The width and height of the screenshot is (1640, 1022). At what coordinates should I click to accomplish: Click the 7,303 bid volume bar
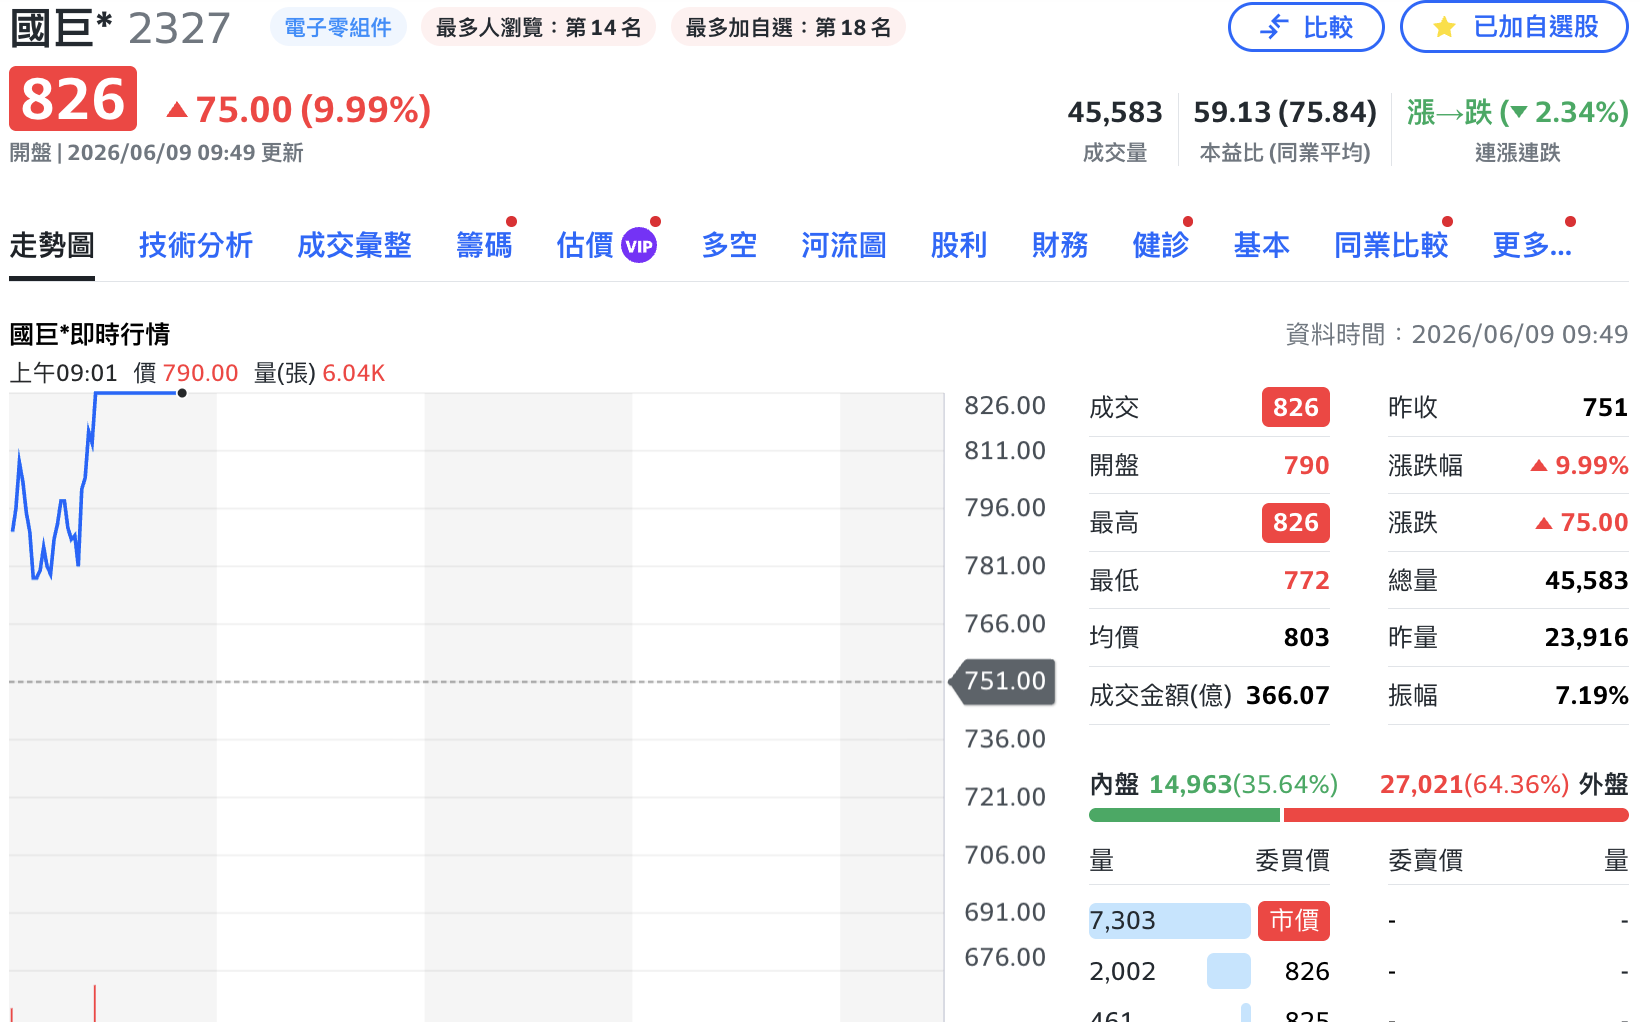click(x=1169, y=920)
